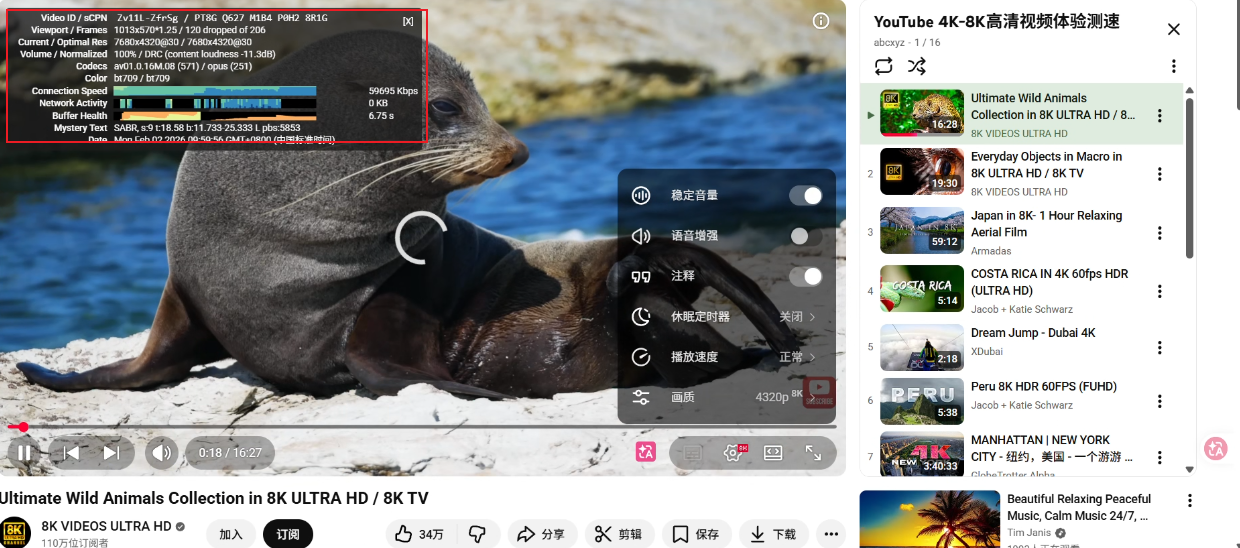Open the 播放速度 playback speed submenu
The width and height of the screenshot is (1240, 548).
coord(727,357)
